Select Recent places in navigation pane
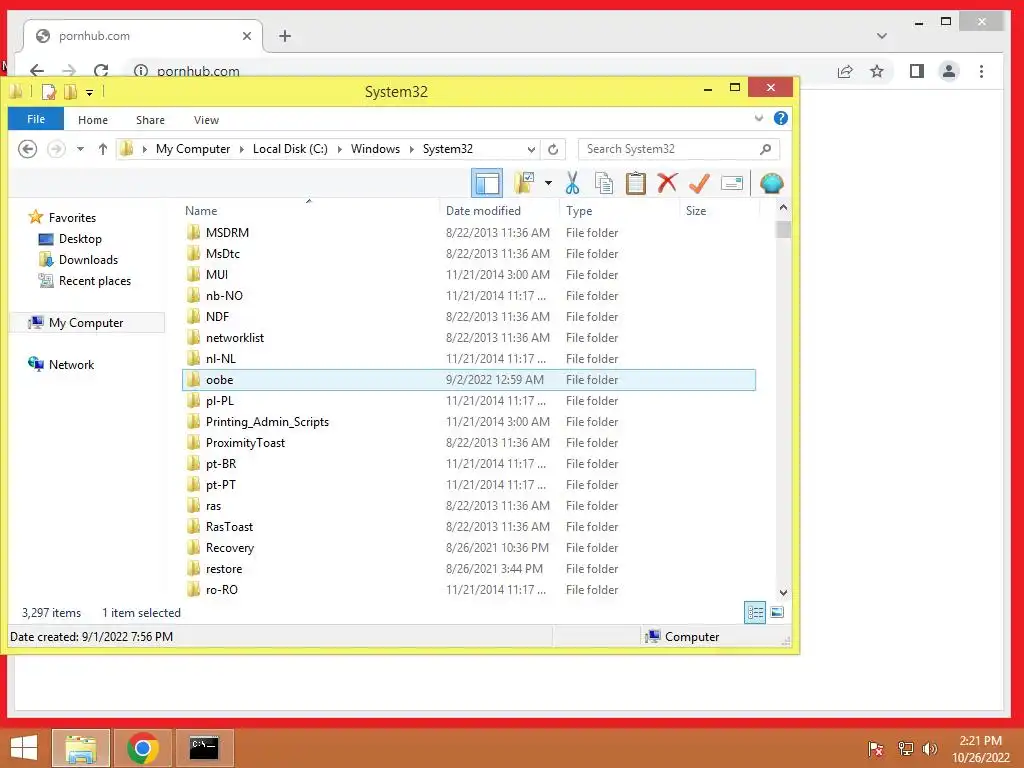Screen dimensions: 1024x768 [95, 281]
